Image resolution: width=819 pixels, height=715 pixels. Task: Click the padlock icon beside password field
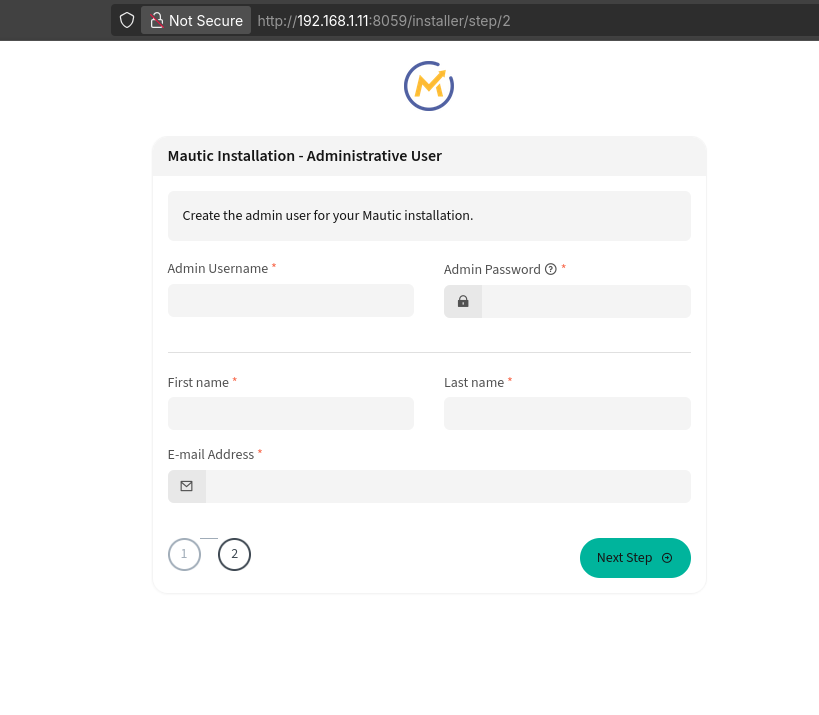tap(463, 301)
